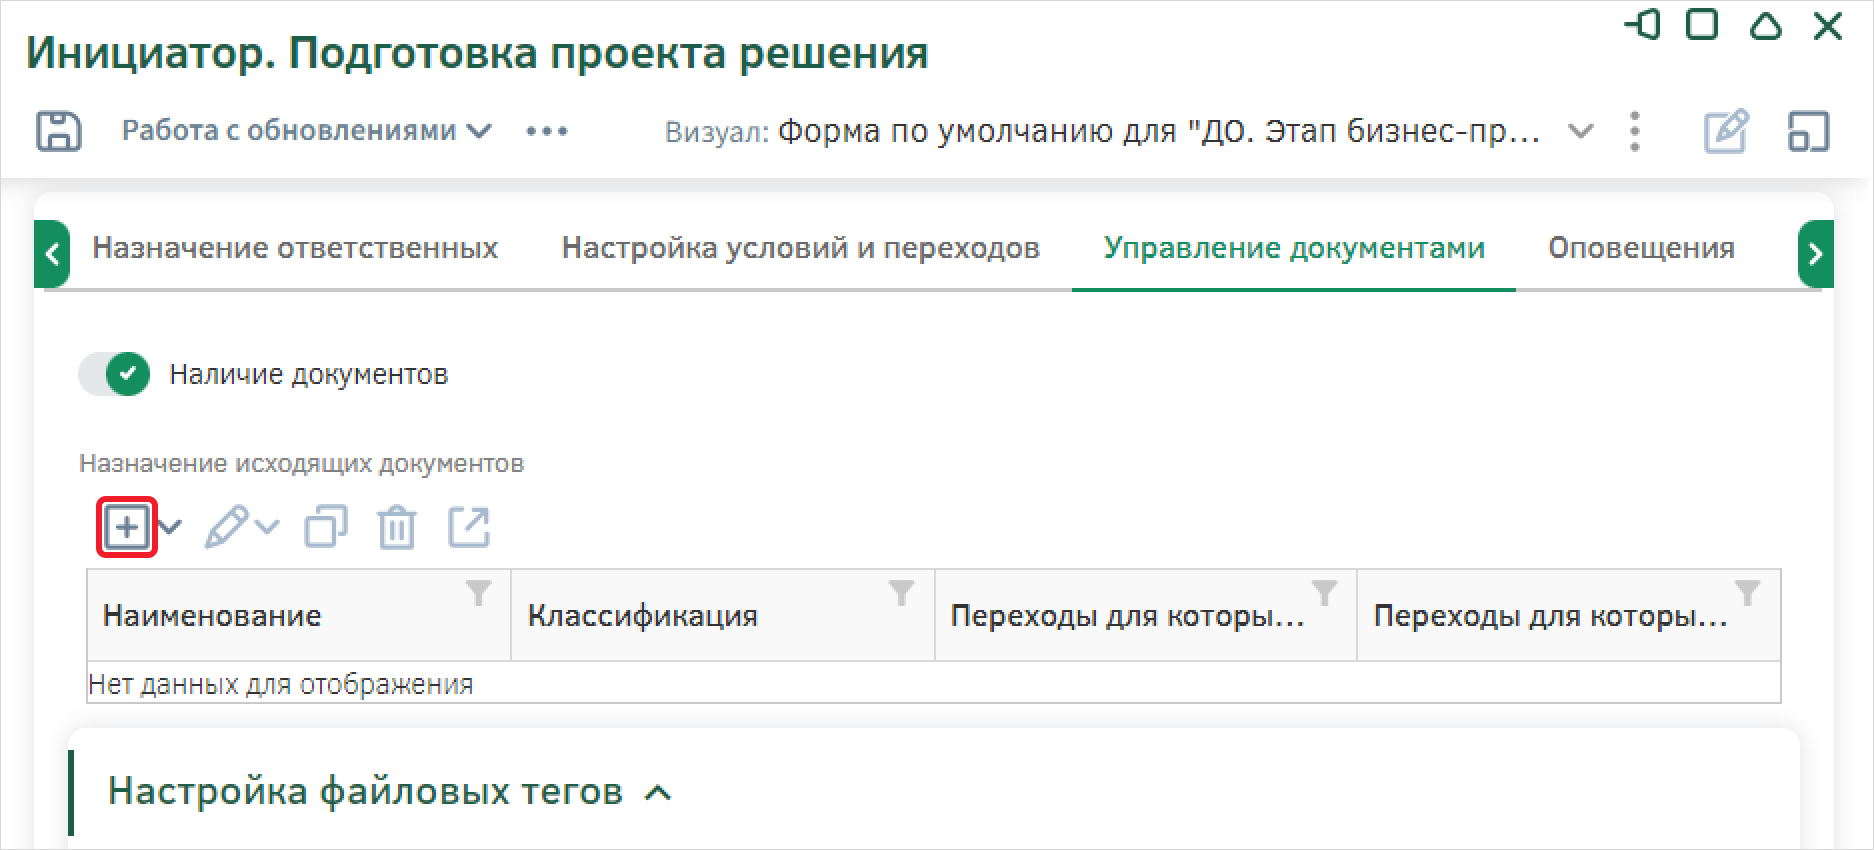
Task: Go to the Оповещения tab
Action: (x=1641, y=248)
